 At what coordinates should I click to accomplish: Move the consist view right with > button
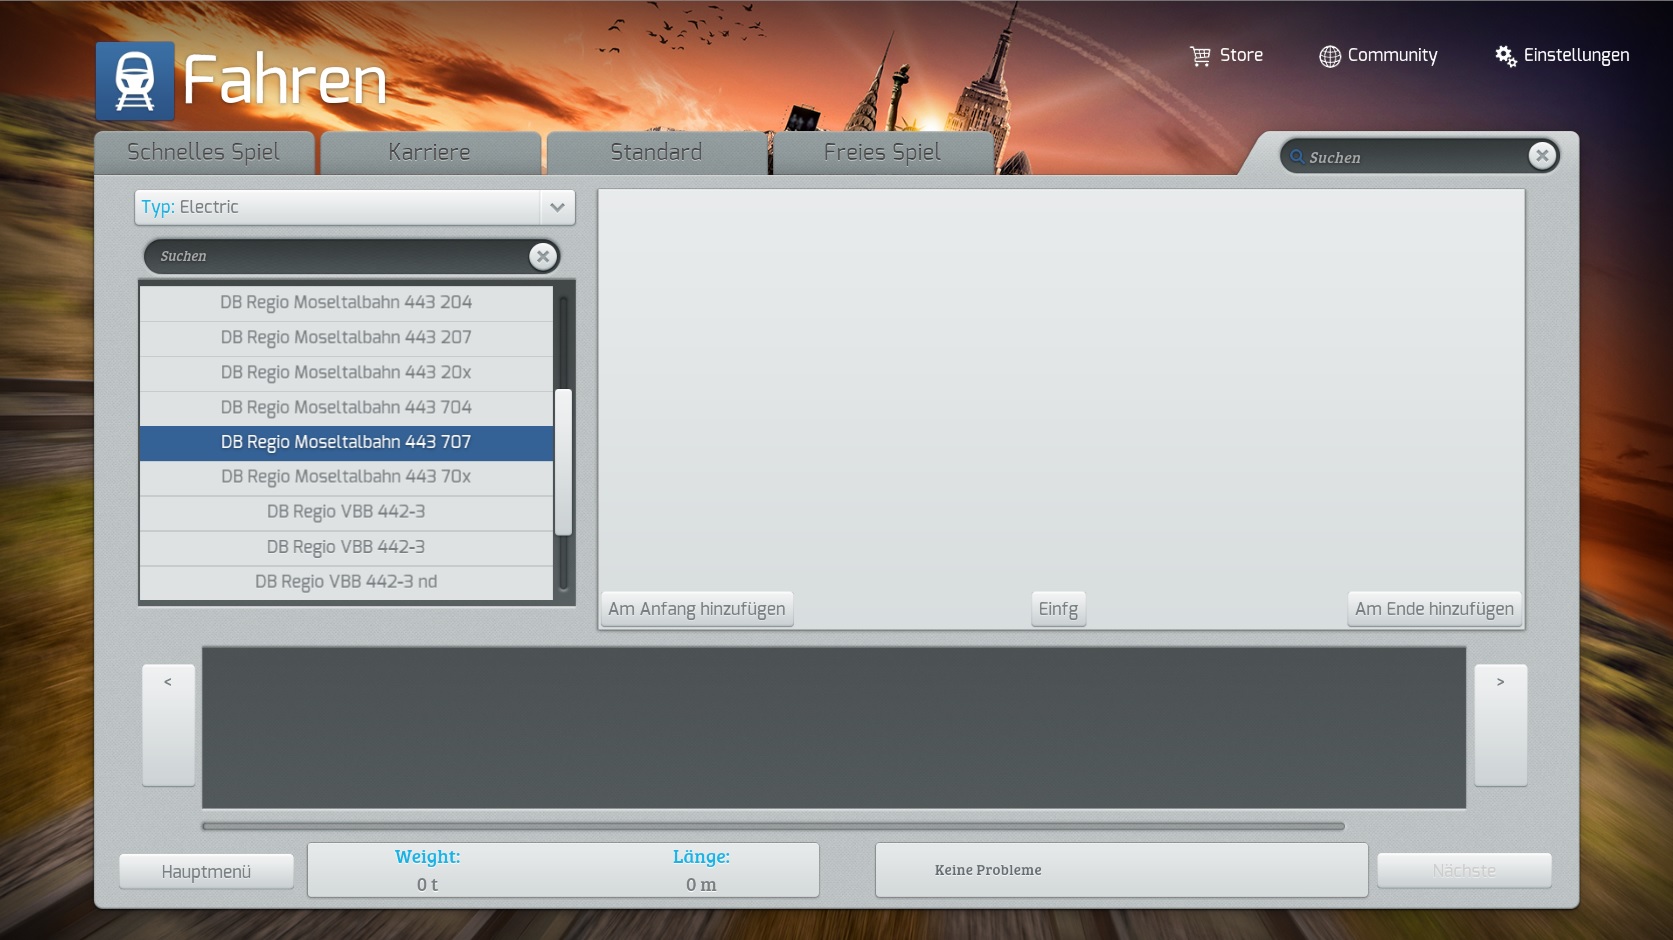coord(1500,725)
